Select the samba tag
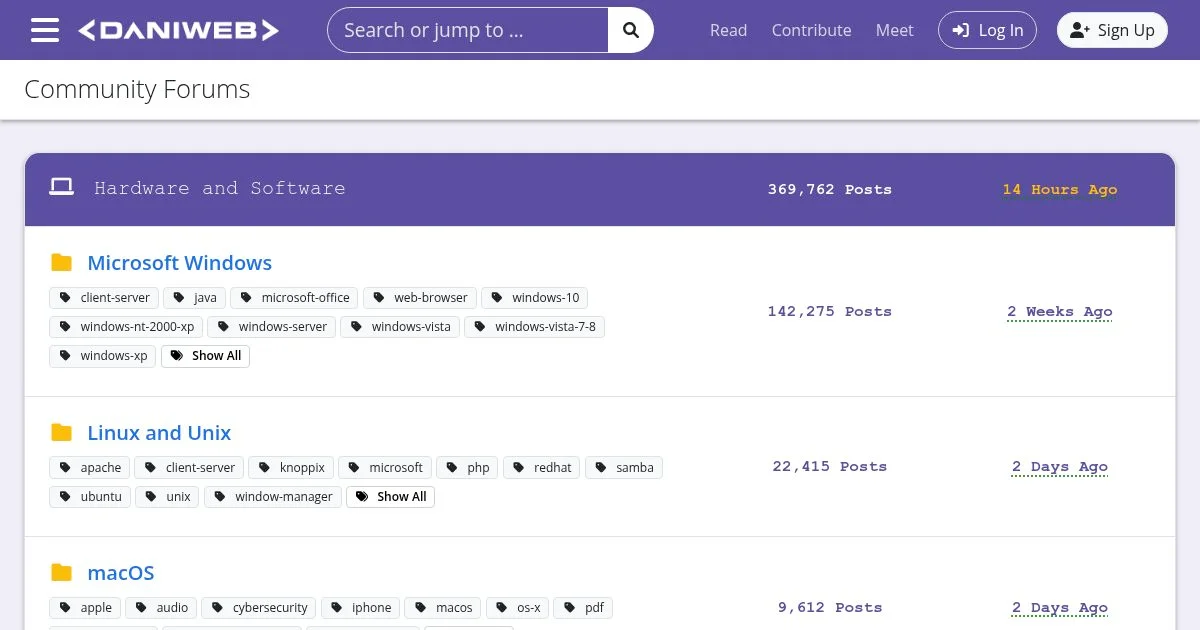The height and width of the screenshot is (630, 1200). pyautogui.click(x=623, y=468)
